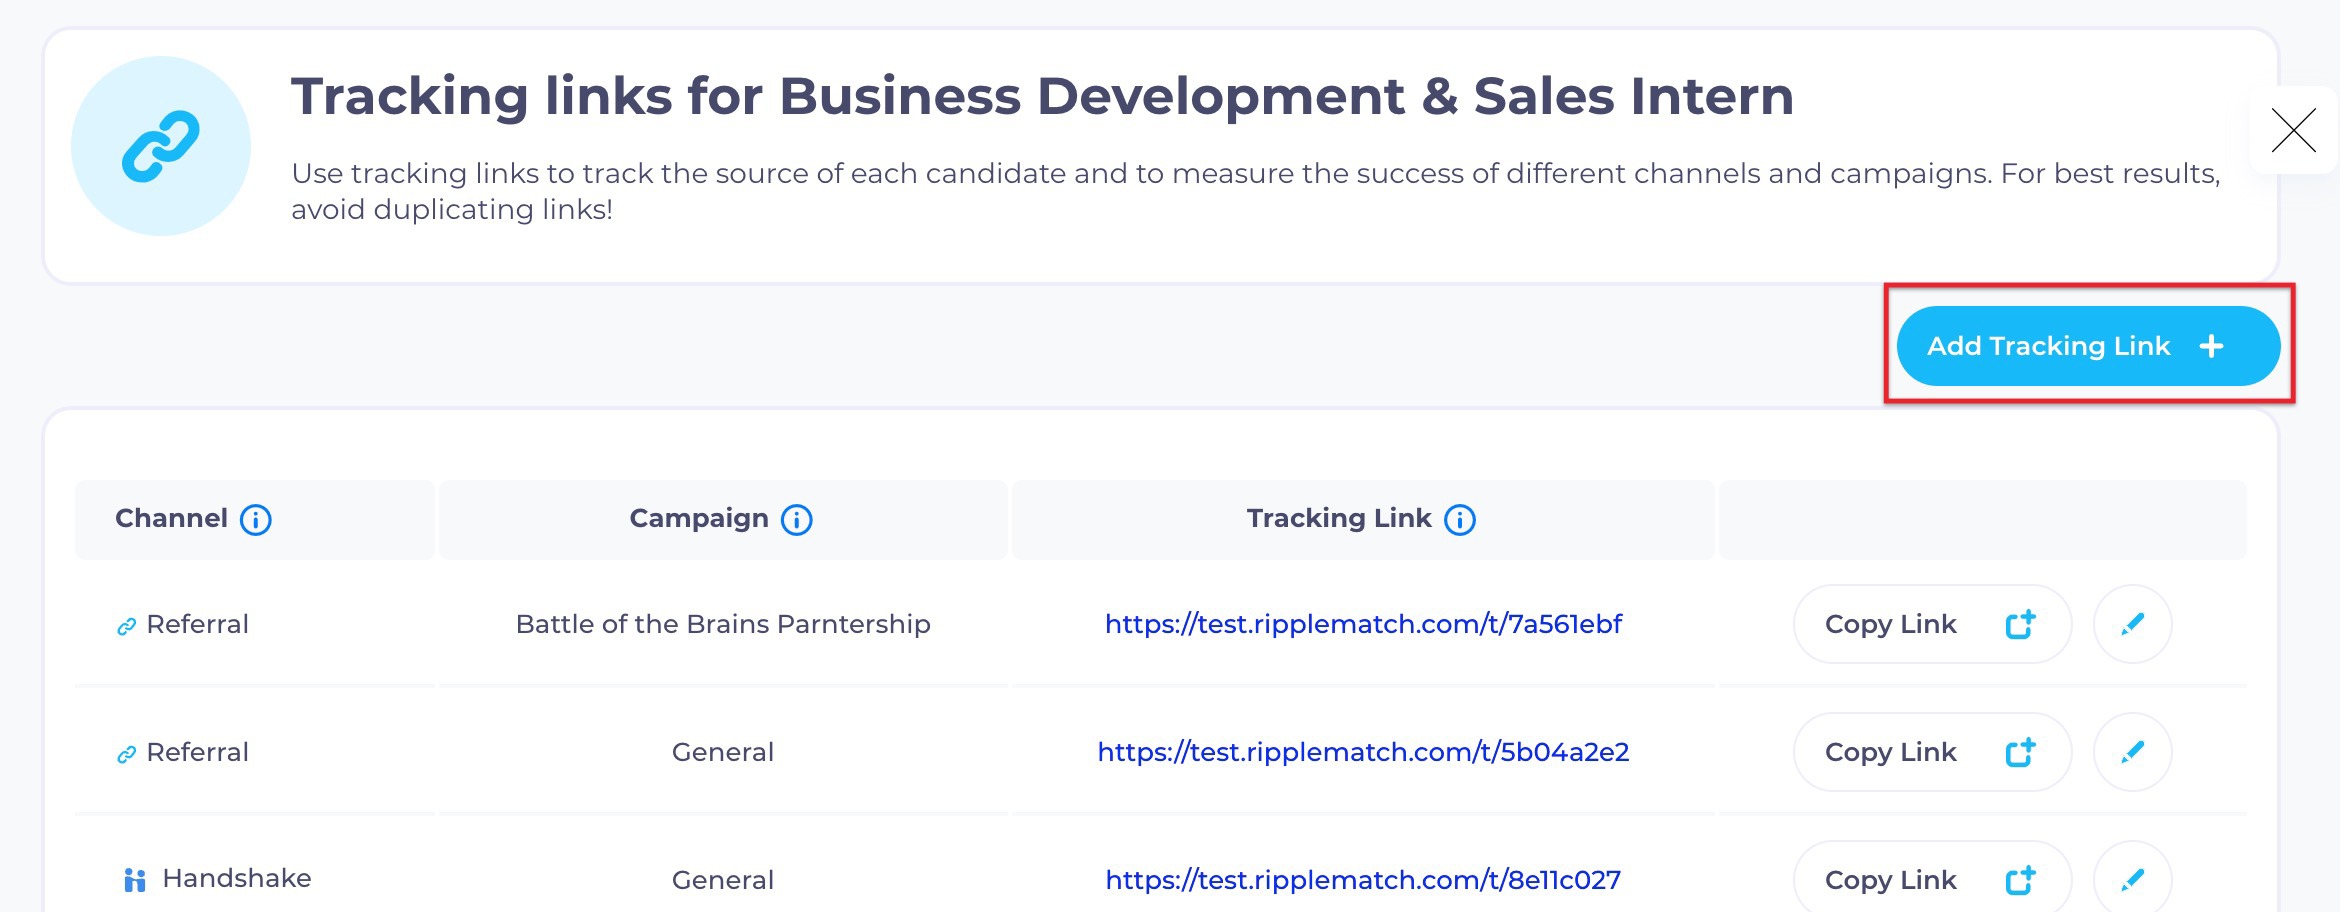This screenshot has width=2340, height=912.
Task: Edit the Referral General tracking link
Action: (2132, 752)
